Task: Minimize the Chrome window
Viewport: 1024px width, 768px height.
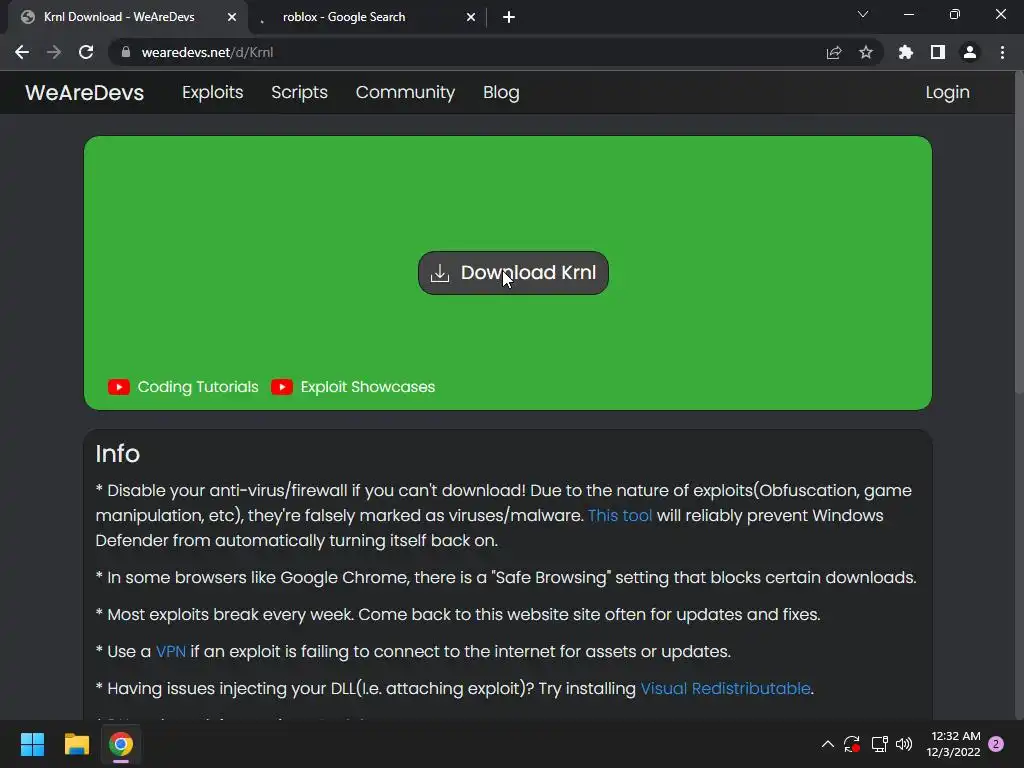Action: point(908,14)
